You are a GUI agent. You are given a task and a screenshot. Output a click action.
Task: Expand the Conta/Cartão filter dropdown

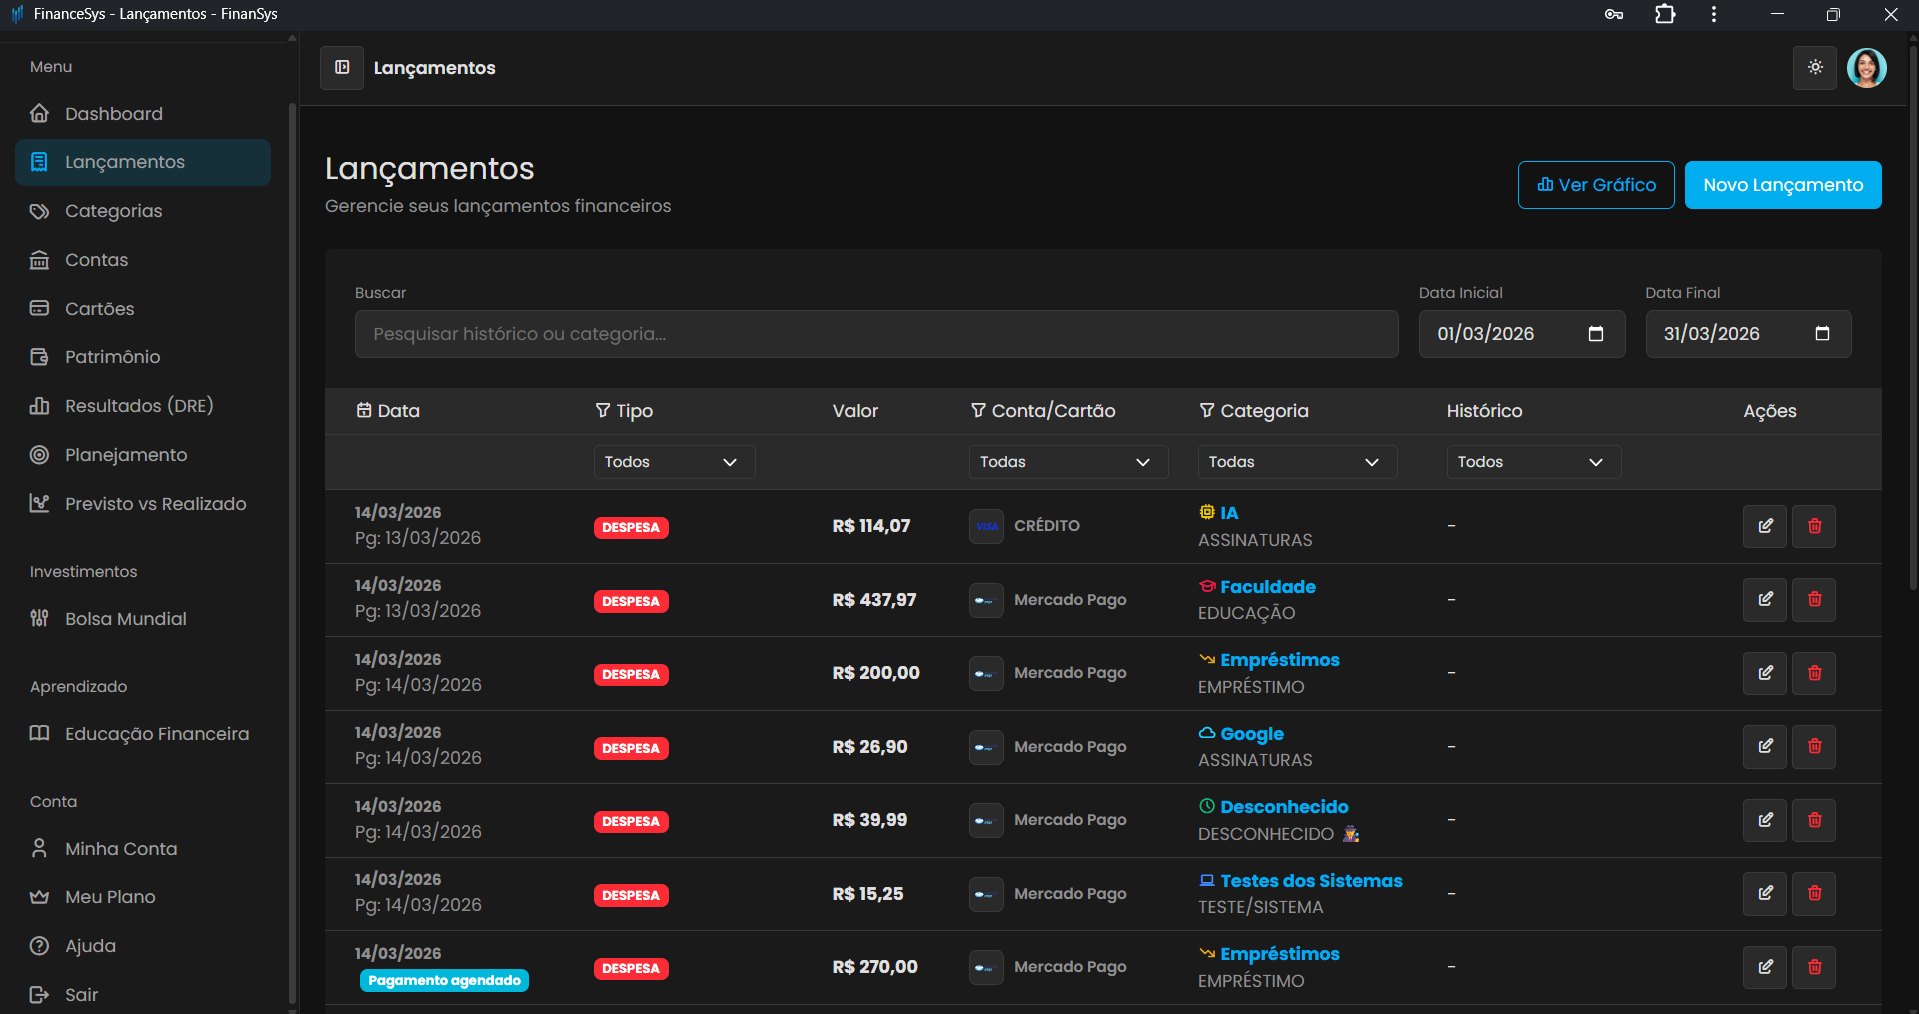[x=1067, y=462]
